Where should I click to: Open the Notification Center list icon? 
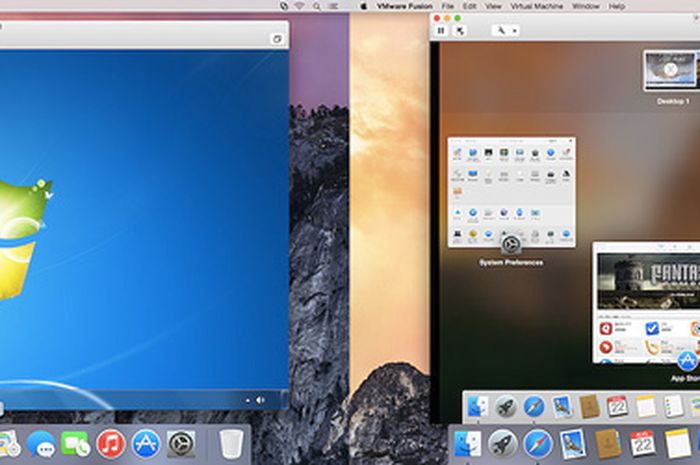[333, 6]
